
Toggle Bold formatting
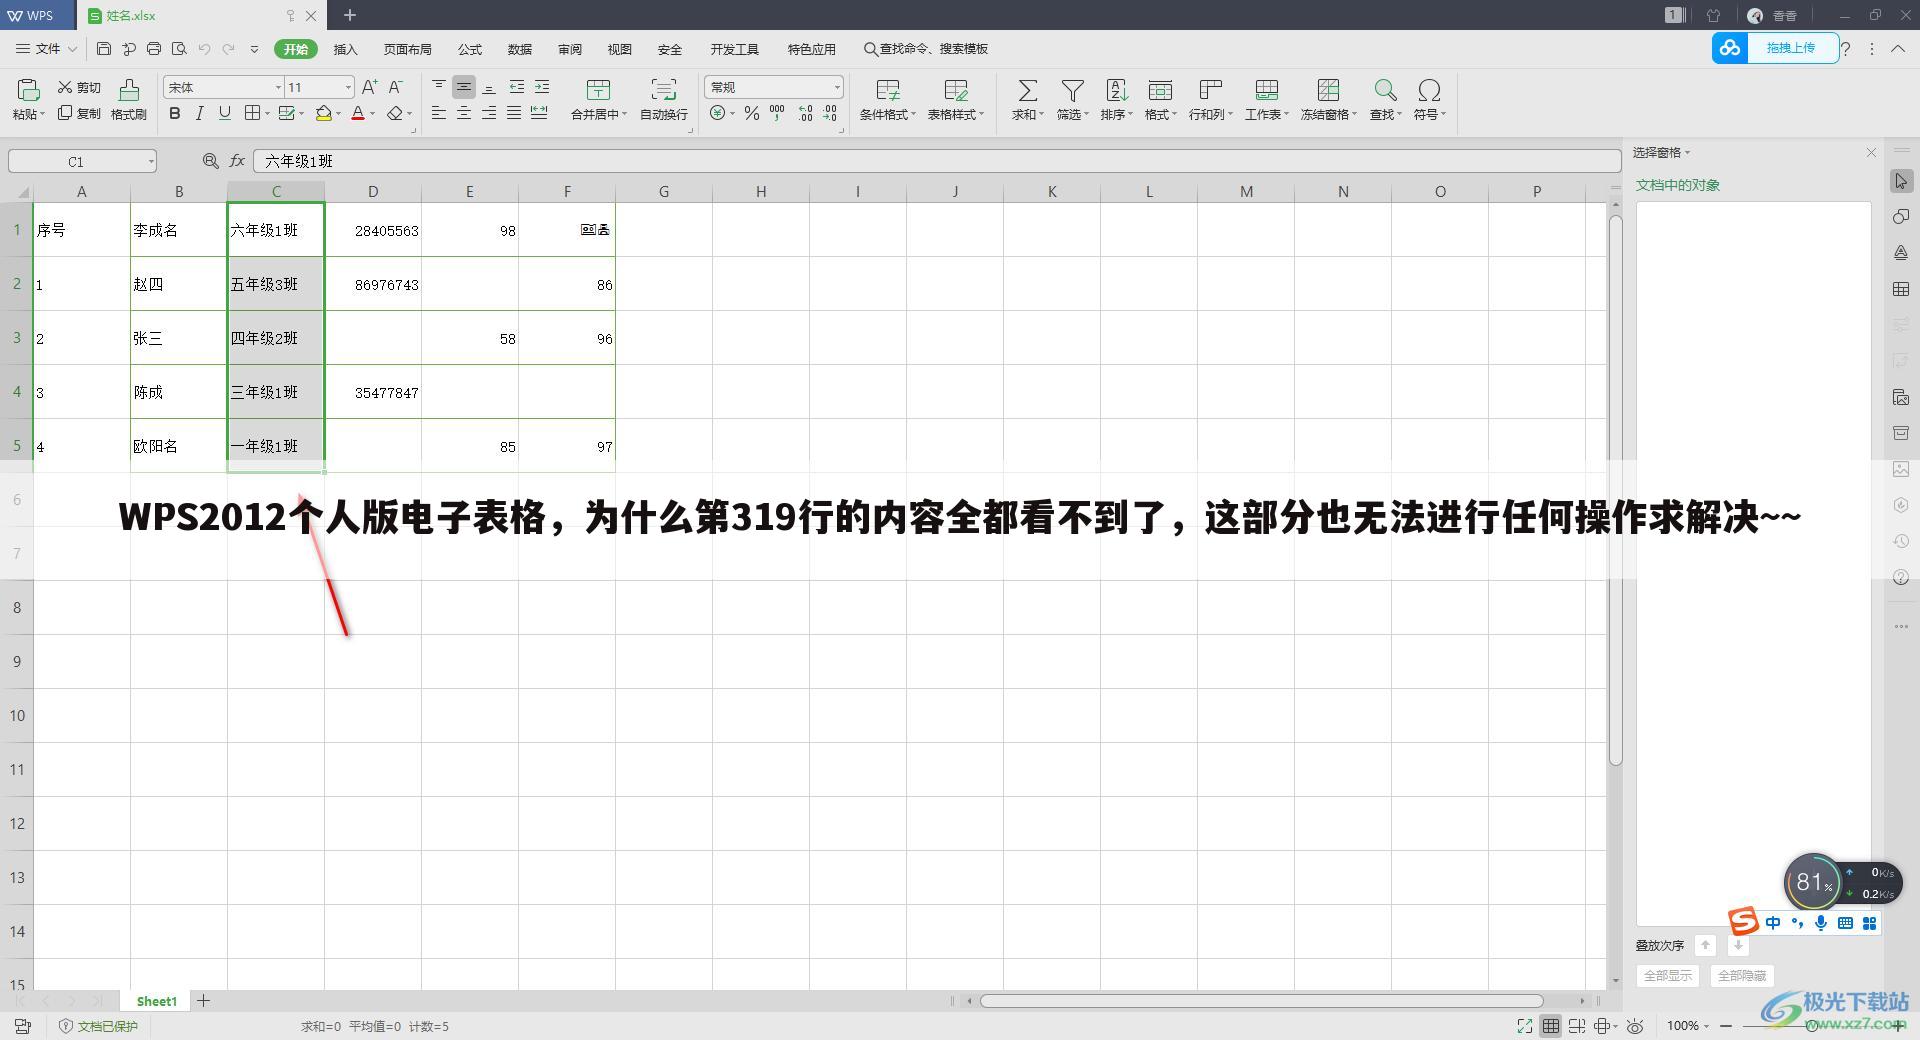[x=175, y=114]
